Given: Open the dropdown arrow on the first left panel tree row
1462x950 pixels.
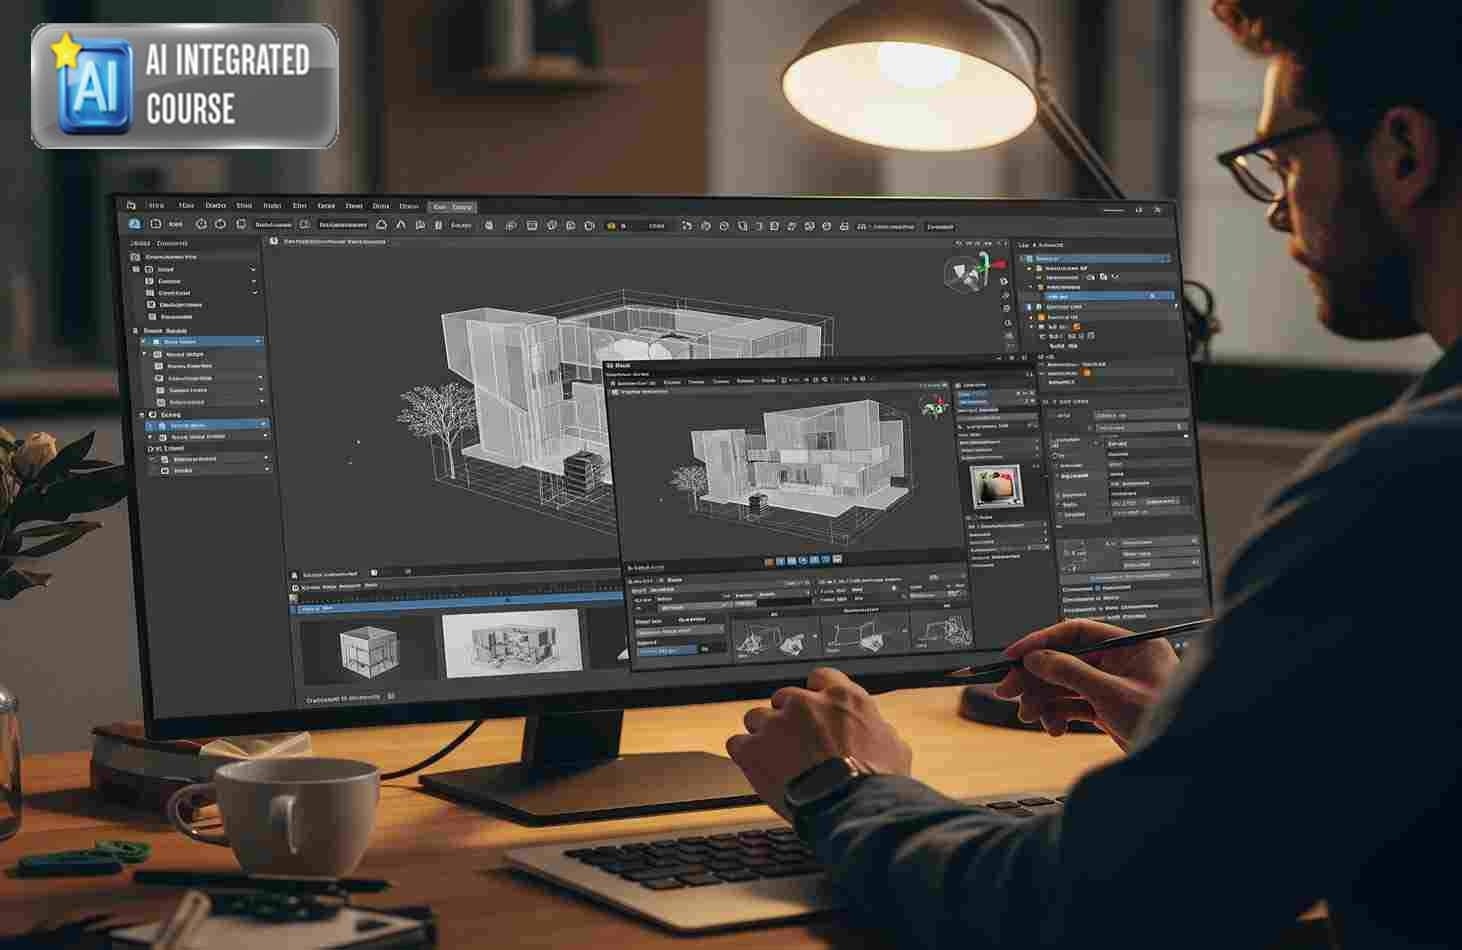Looking at the screenshot, I should pos(252,269).
